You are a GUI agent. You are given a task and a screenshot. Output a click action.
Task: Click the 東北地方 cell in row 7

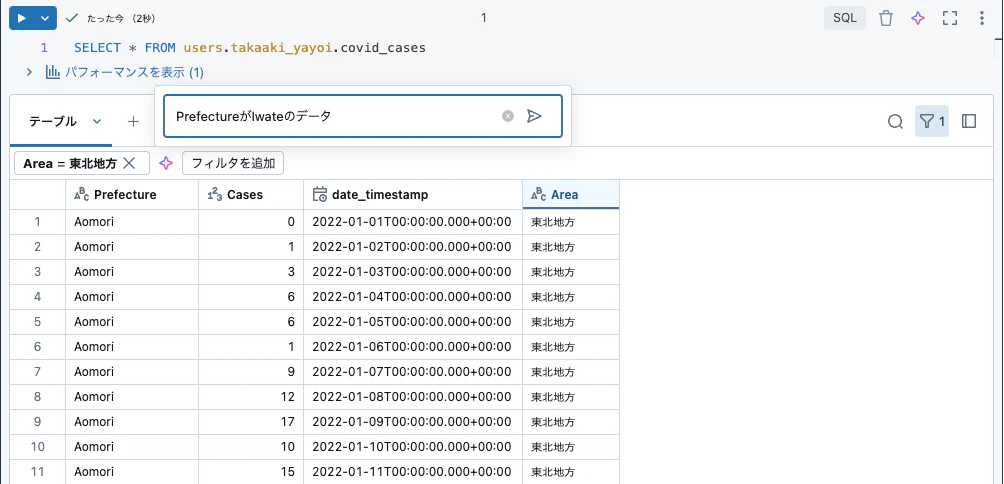pos(571,371)
